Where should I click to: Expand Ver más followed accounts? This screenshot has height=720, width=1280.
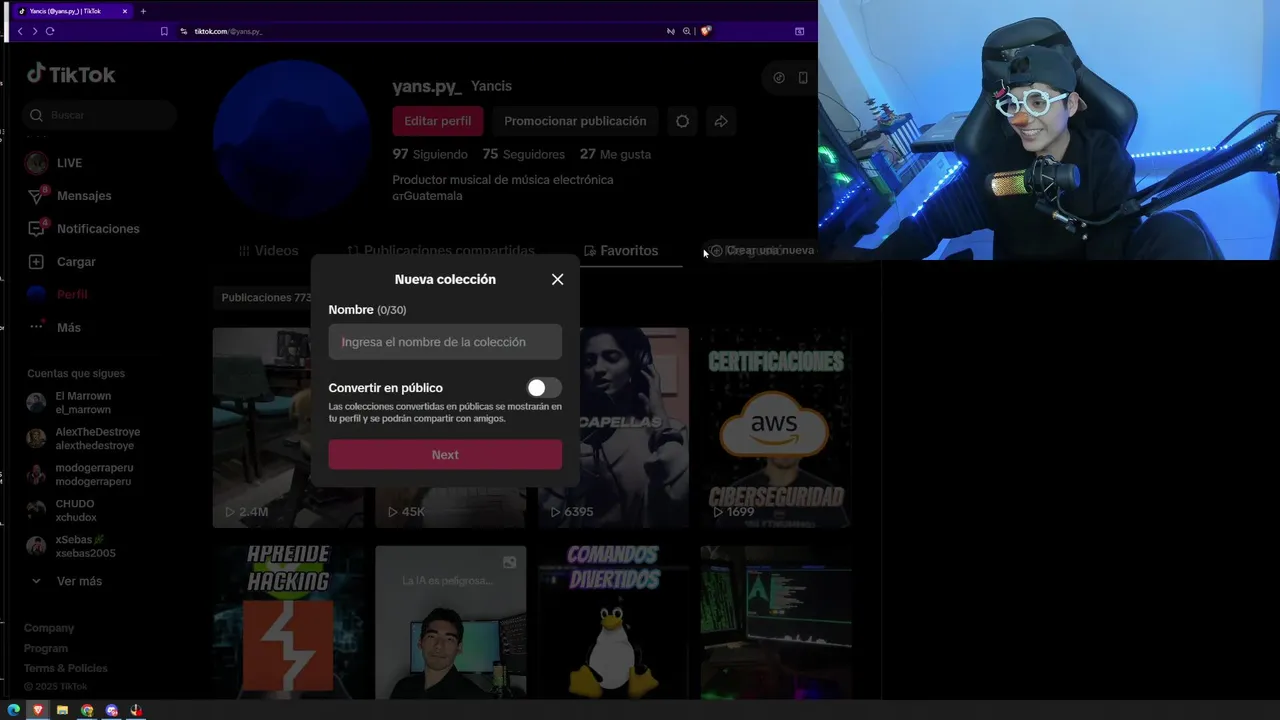tap(66, 581)
